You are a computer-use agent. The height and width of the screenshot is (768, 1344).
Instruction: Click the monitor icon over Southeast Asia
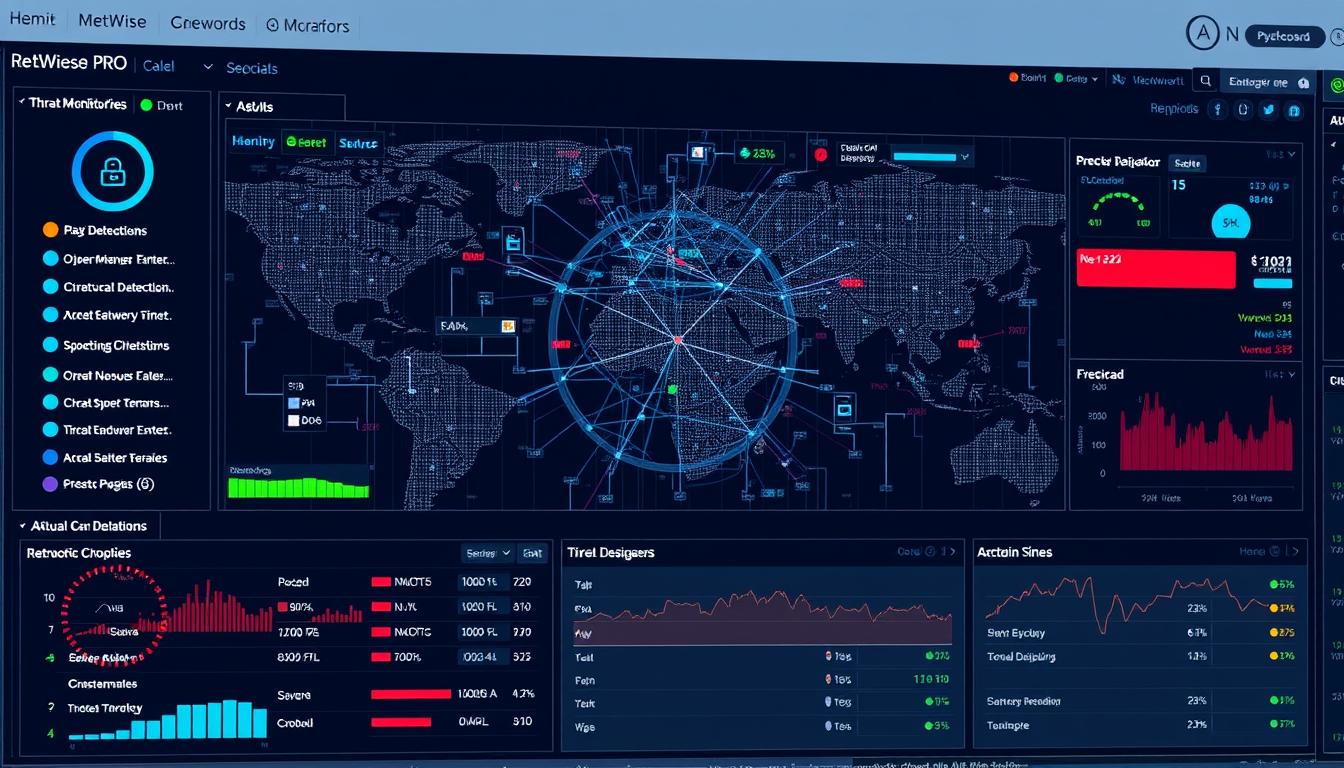(x=844, y=408)
